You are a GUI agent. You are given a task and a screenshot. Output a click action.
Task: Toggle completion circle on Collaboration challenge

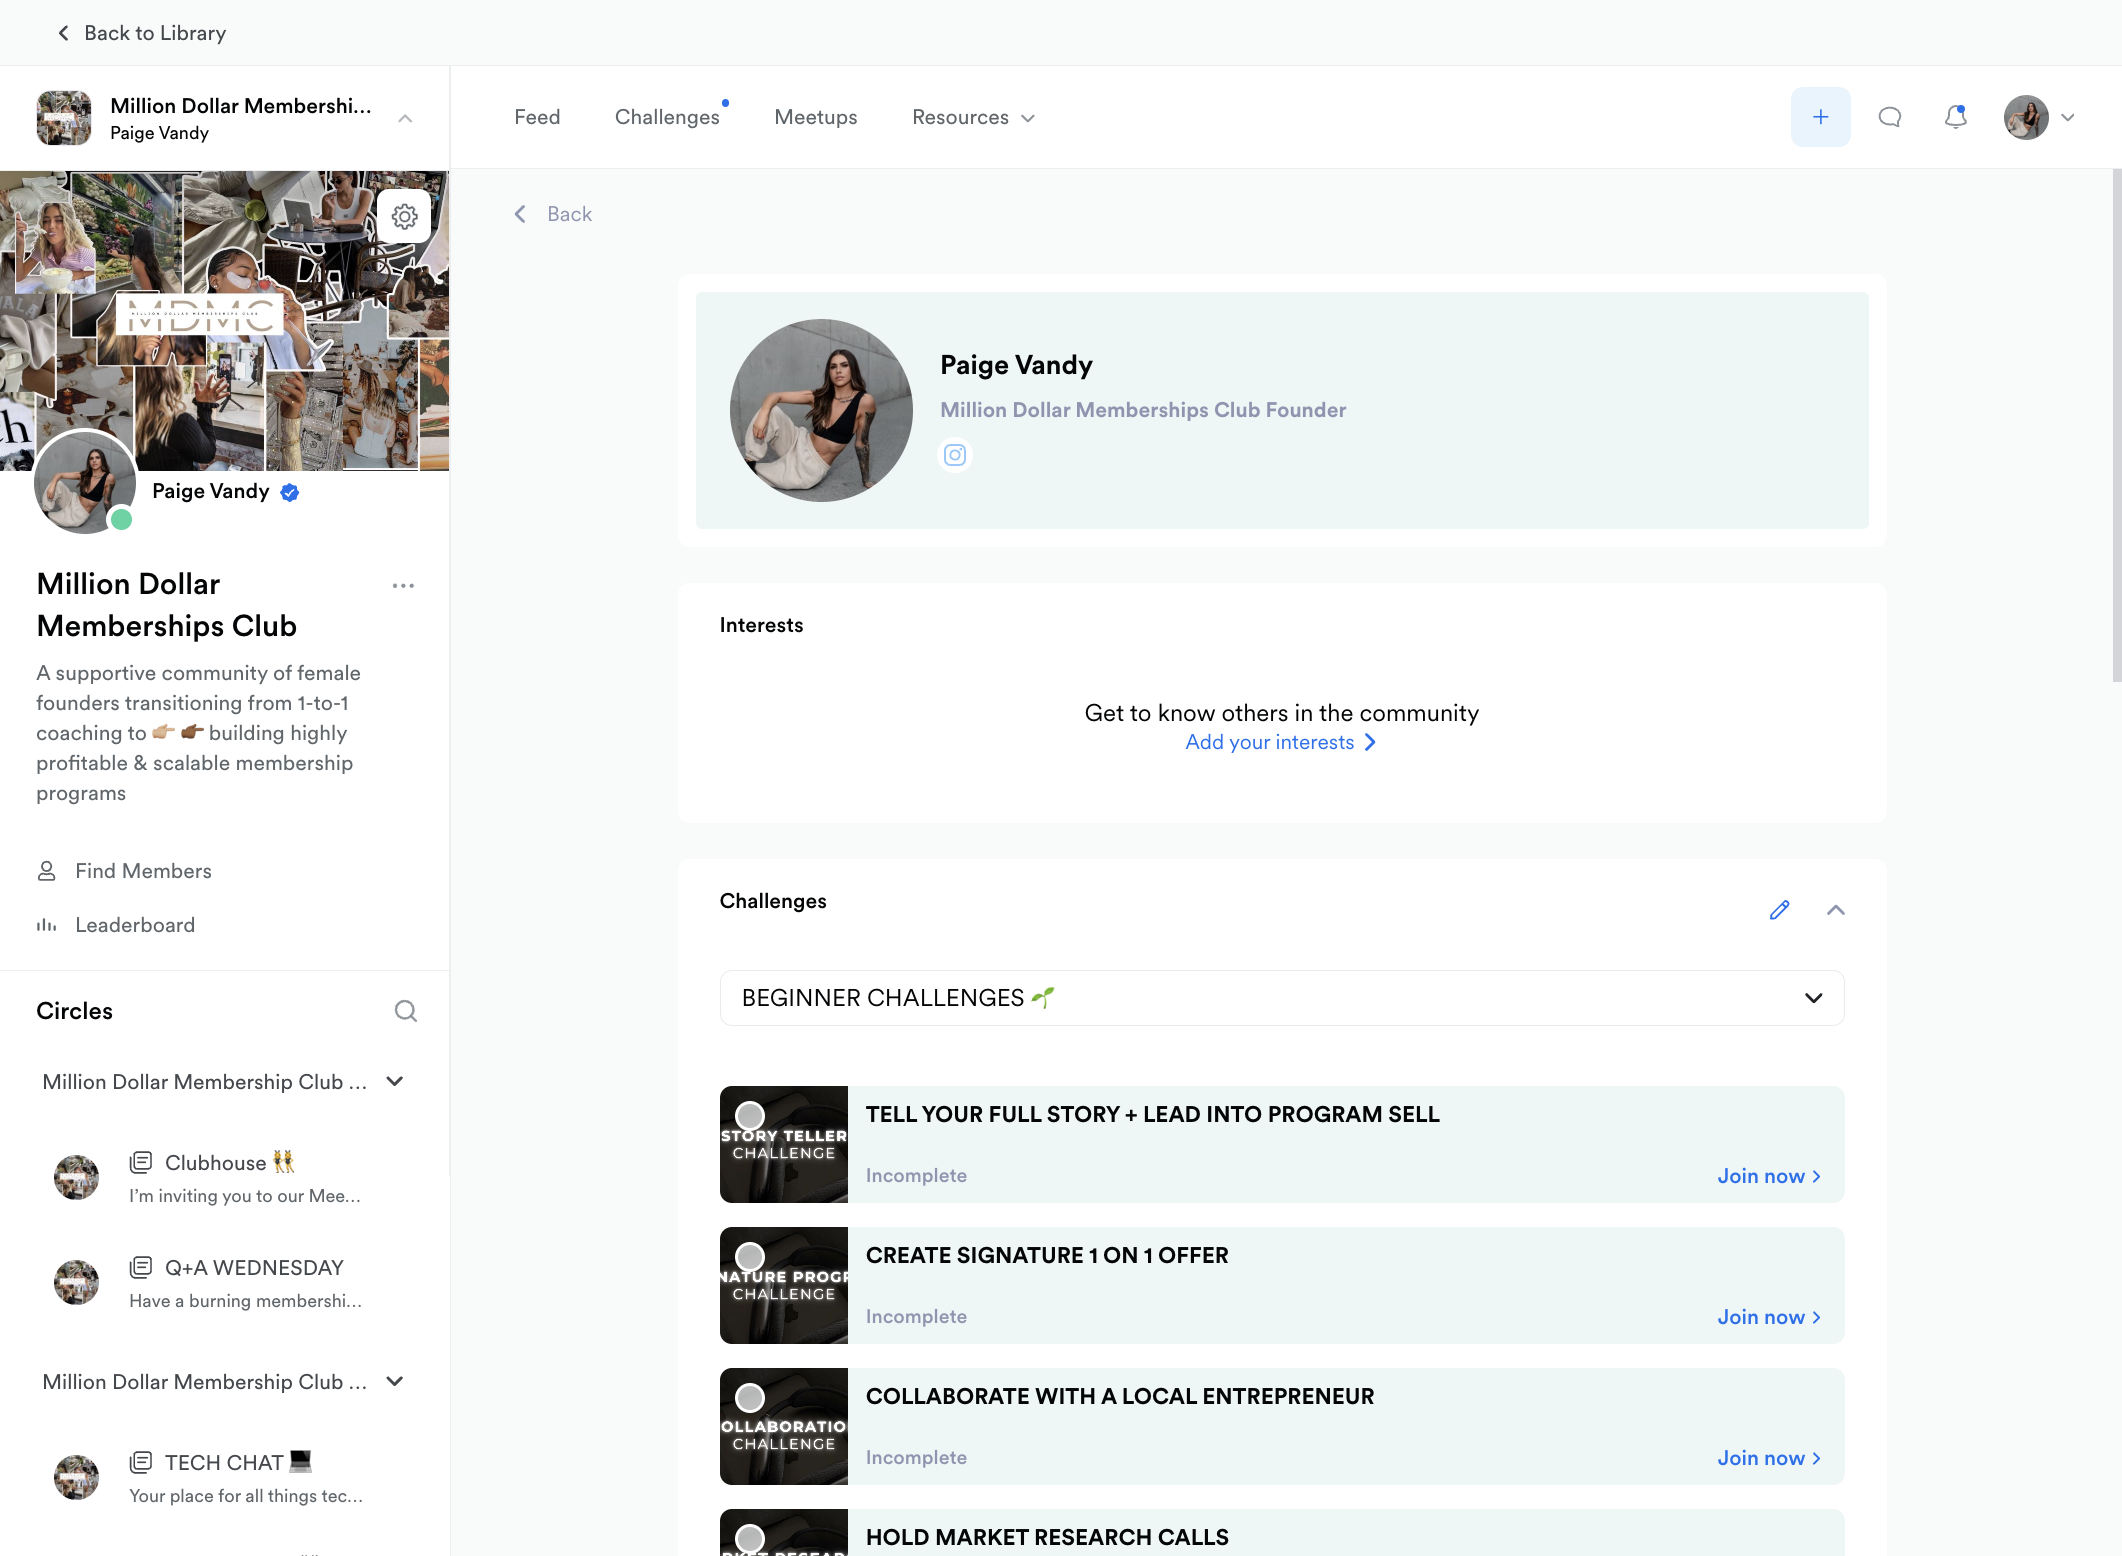(x=750, y=1397)
